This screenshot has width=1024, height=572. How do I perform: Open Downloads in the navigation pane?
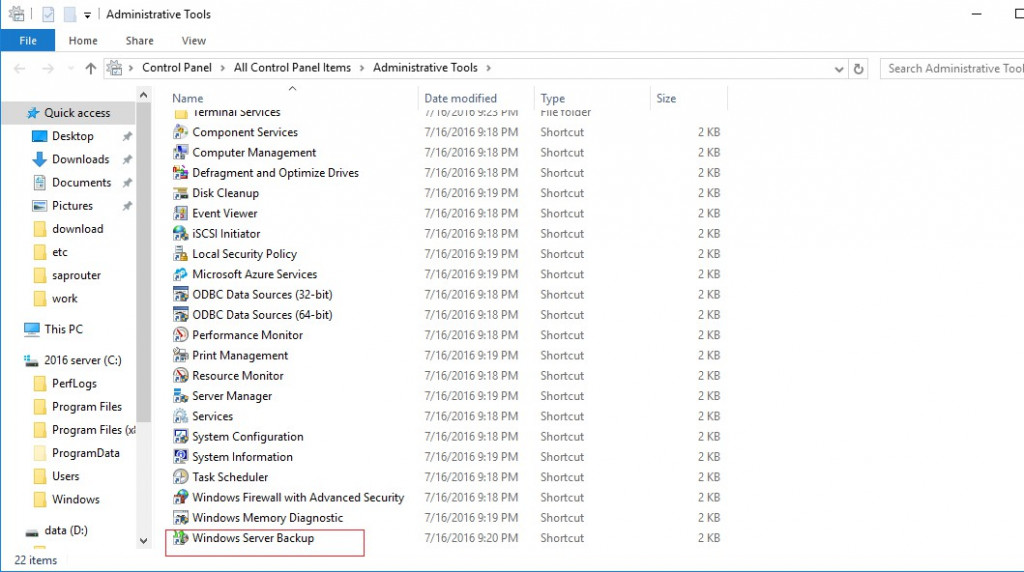(80, 159)
